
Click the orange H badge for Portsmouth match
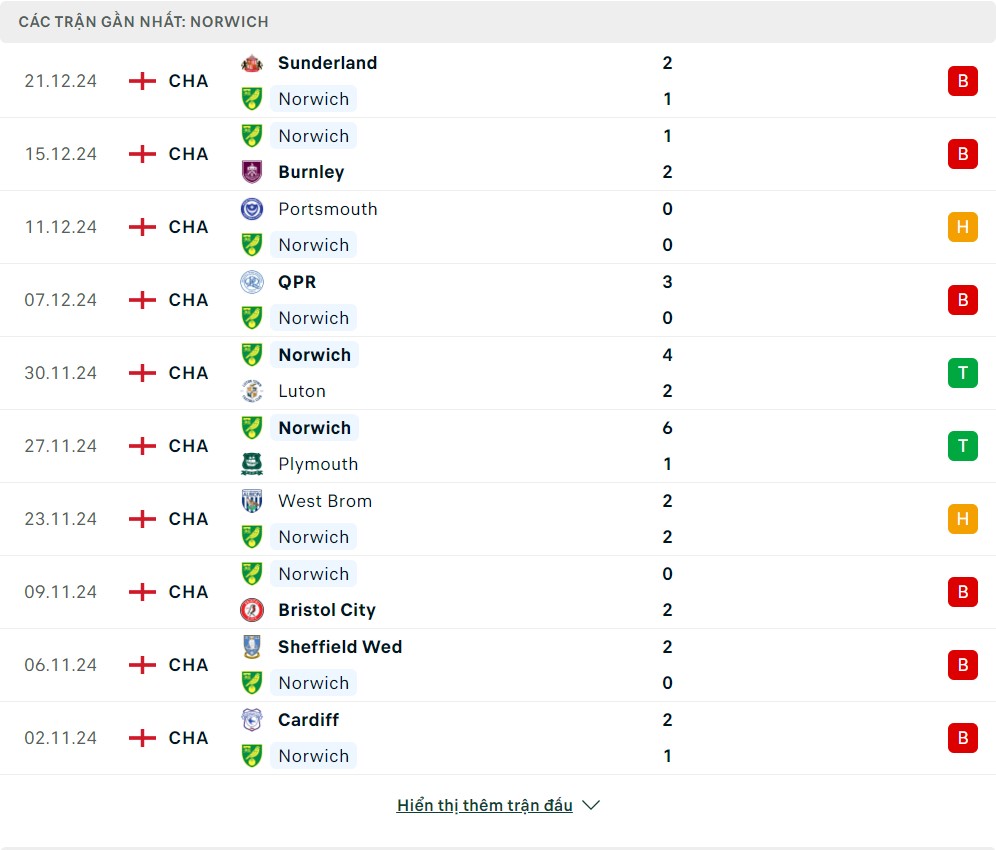coord(962,227)
